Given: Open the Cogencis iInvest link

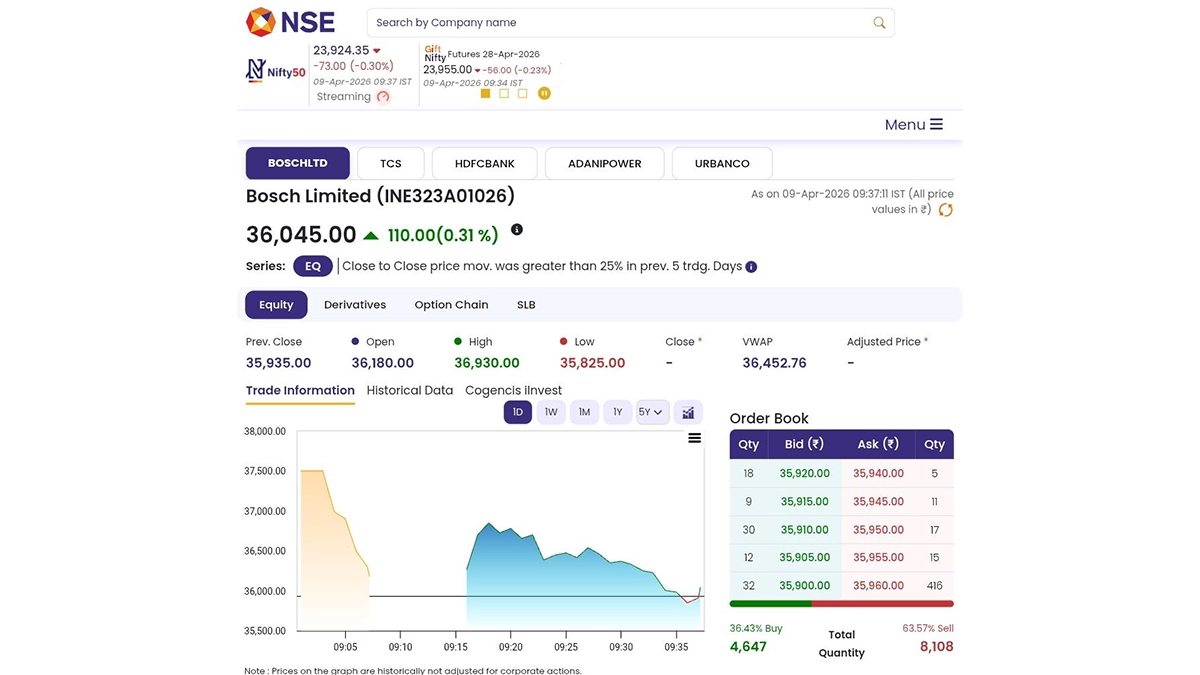Looking at the screenshot, I should pos(513,391).
